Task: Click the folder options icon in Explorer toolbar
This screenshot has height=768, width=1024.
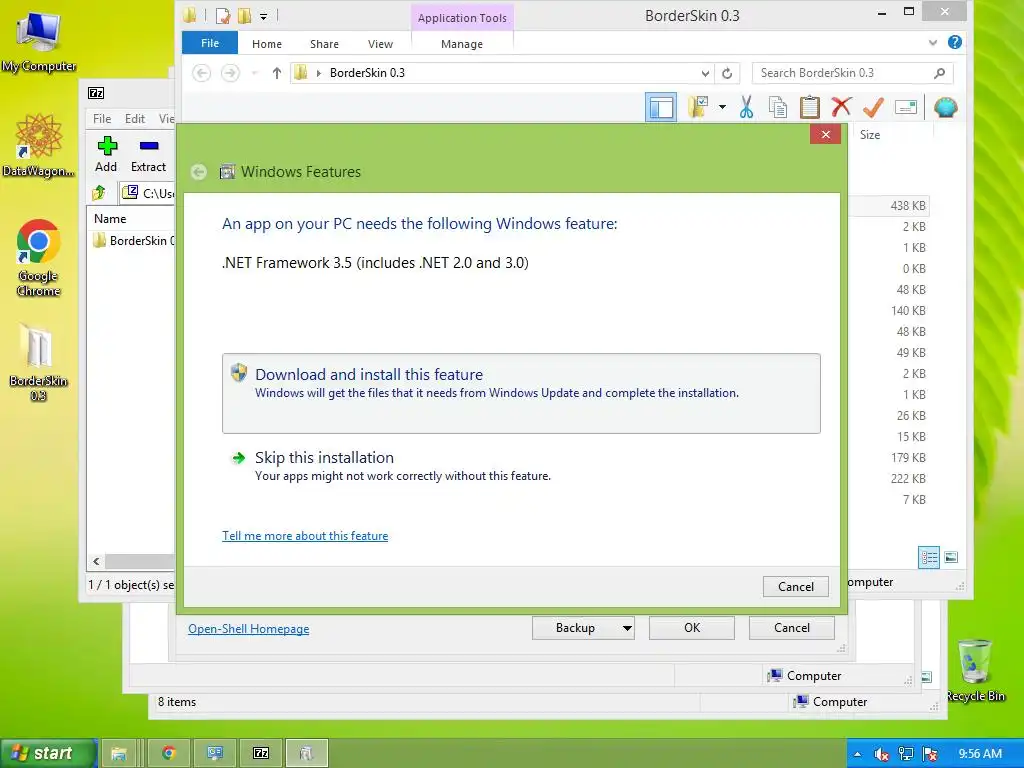Action: (697, 107)
